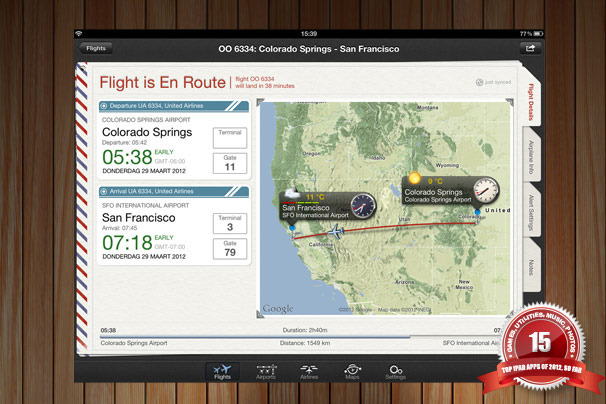The width and height of the screenshot is (606, 404).
Task: Tap the San Francisco map callout
Action: tap(327, 206)
